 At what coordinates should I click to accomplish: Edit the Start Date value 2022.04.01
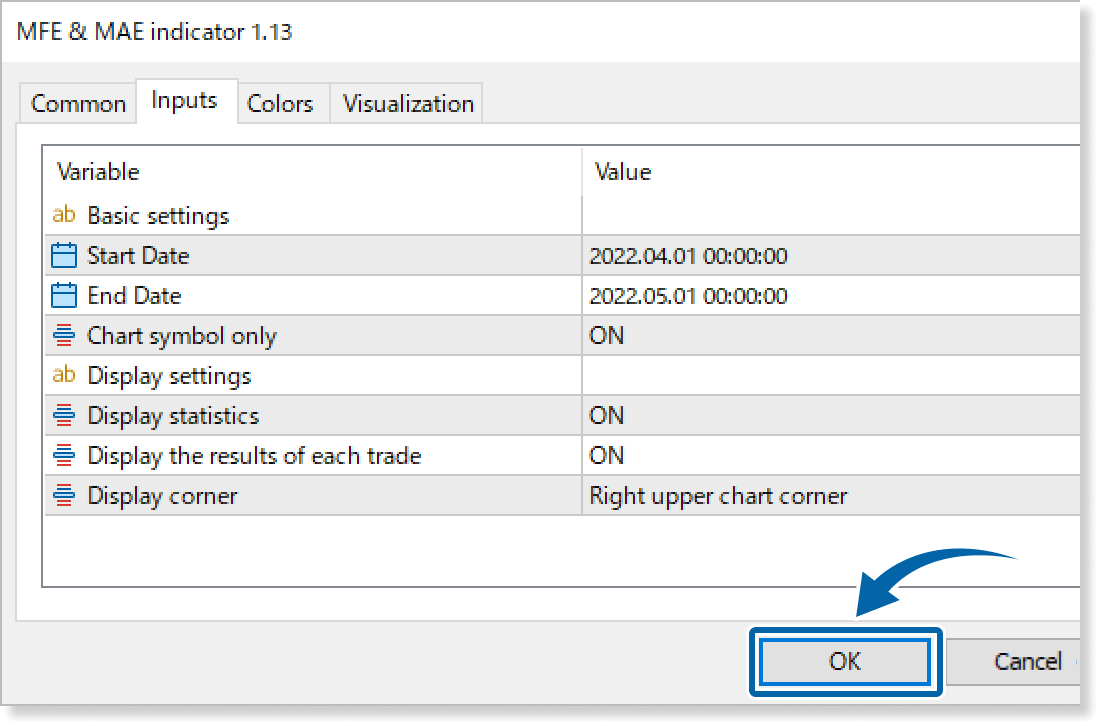[688, 256]
